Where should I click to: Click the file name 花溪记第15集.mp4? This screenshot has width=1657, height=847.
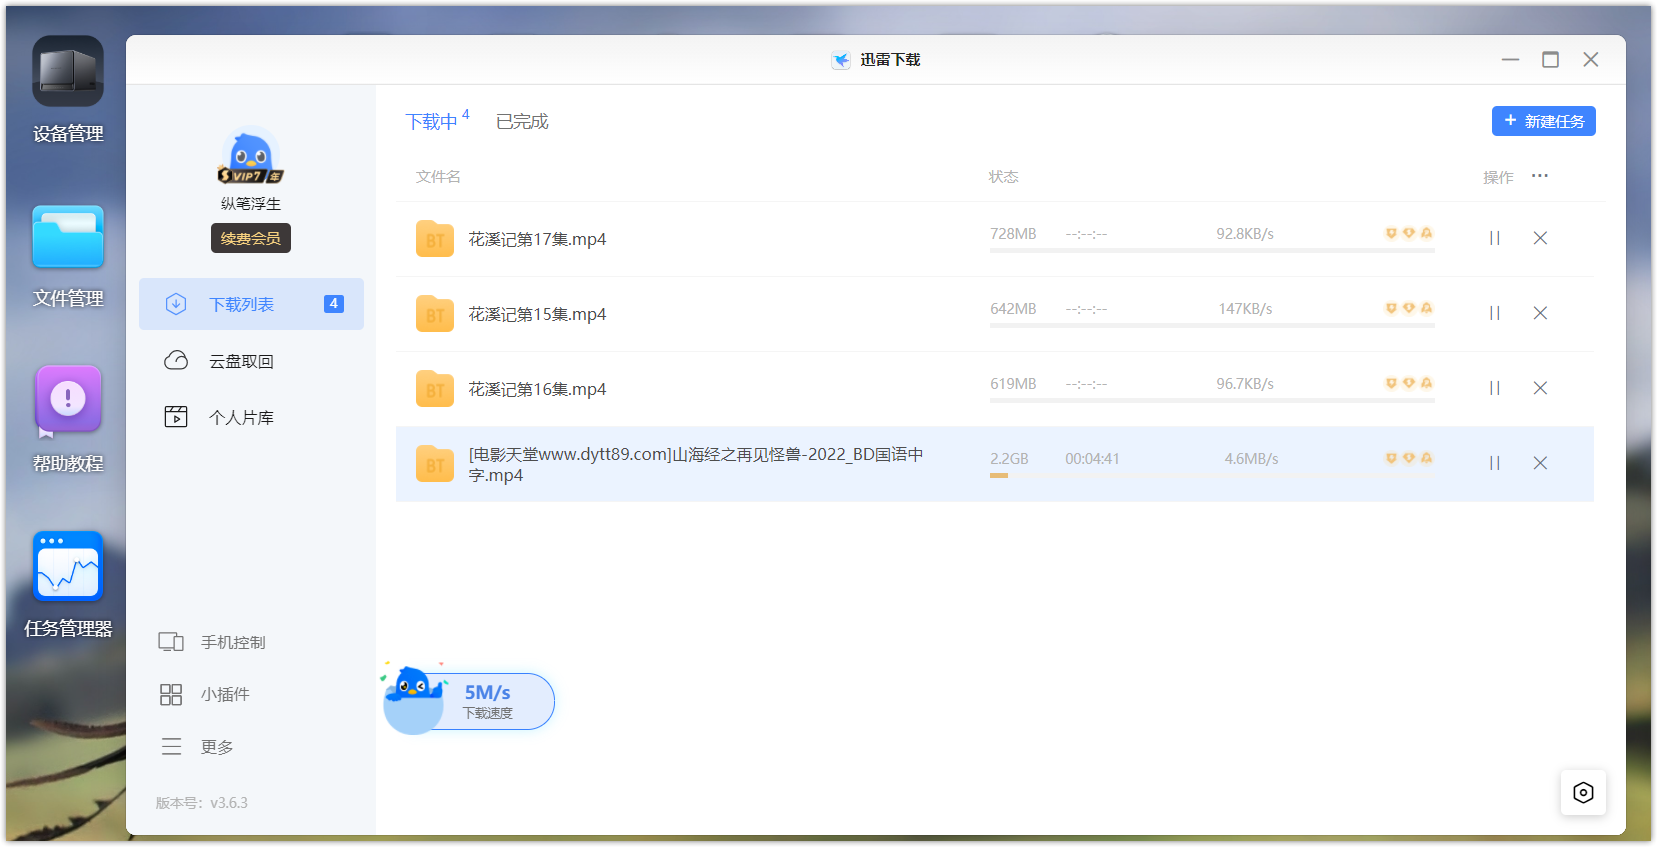click(x=537, y=314)
